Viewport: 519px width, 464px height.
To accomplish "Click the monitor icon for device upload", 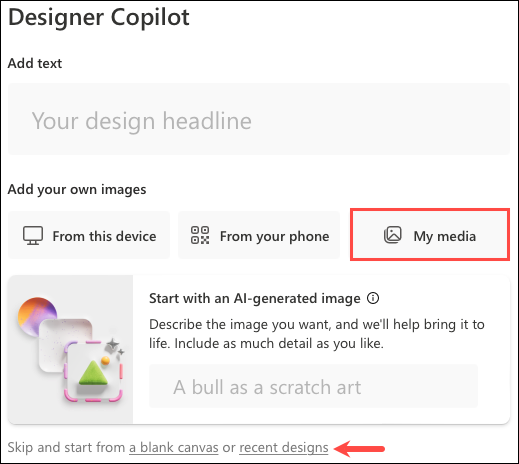I will [x=33, y=236].
